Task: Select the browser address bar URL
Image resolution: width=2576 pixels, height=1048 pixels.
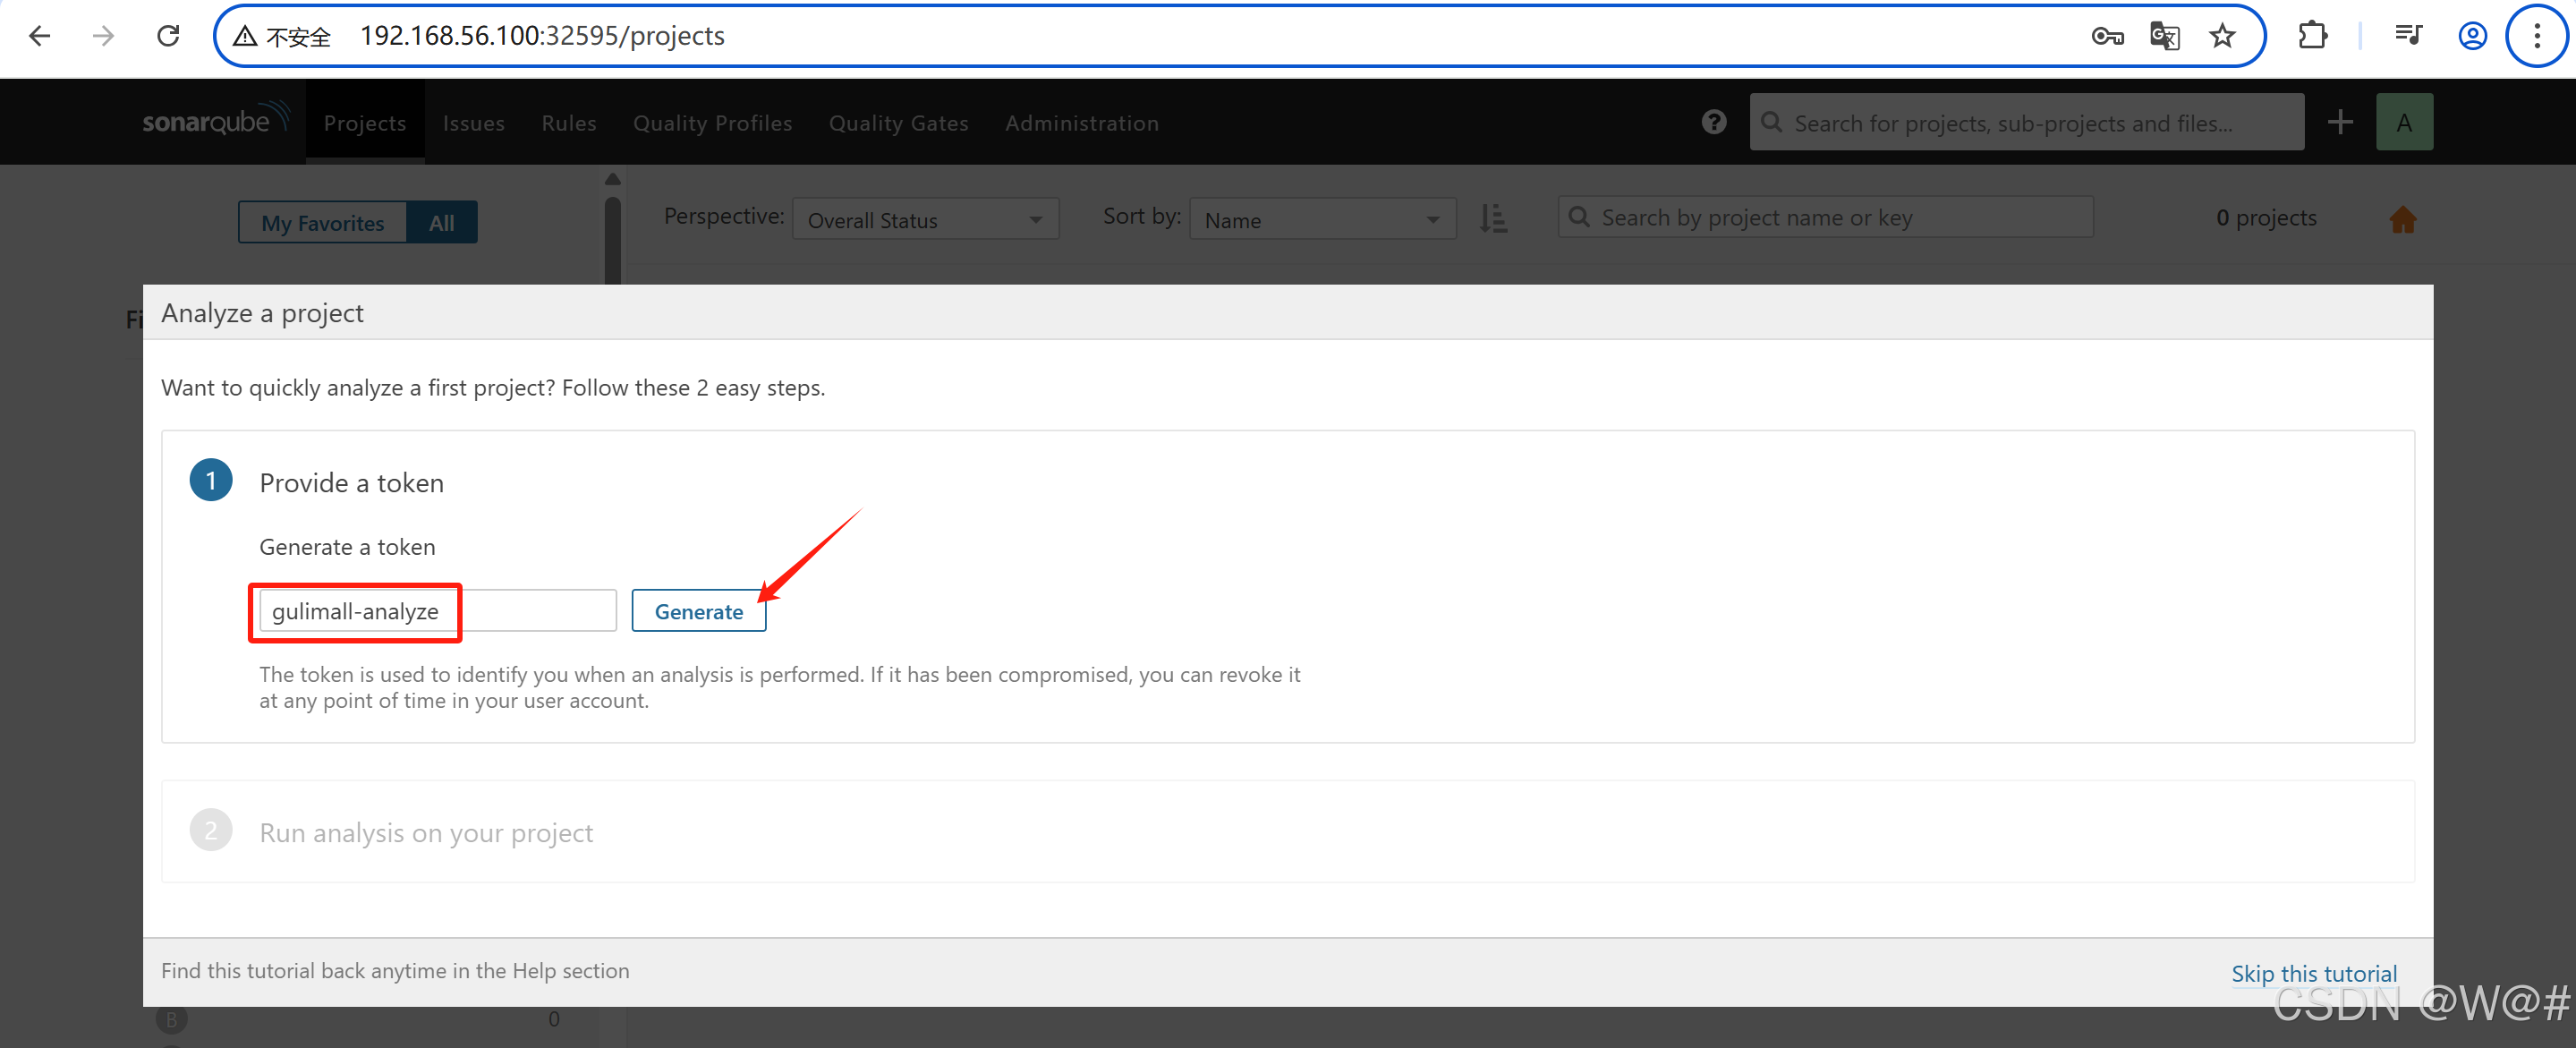Action: 542,36
